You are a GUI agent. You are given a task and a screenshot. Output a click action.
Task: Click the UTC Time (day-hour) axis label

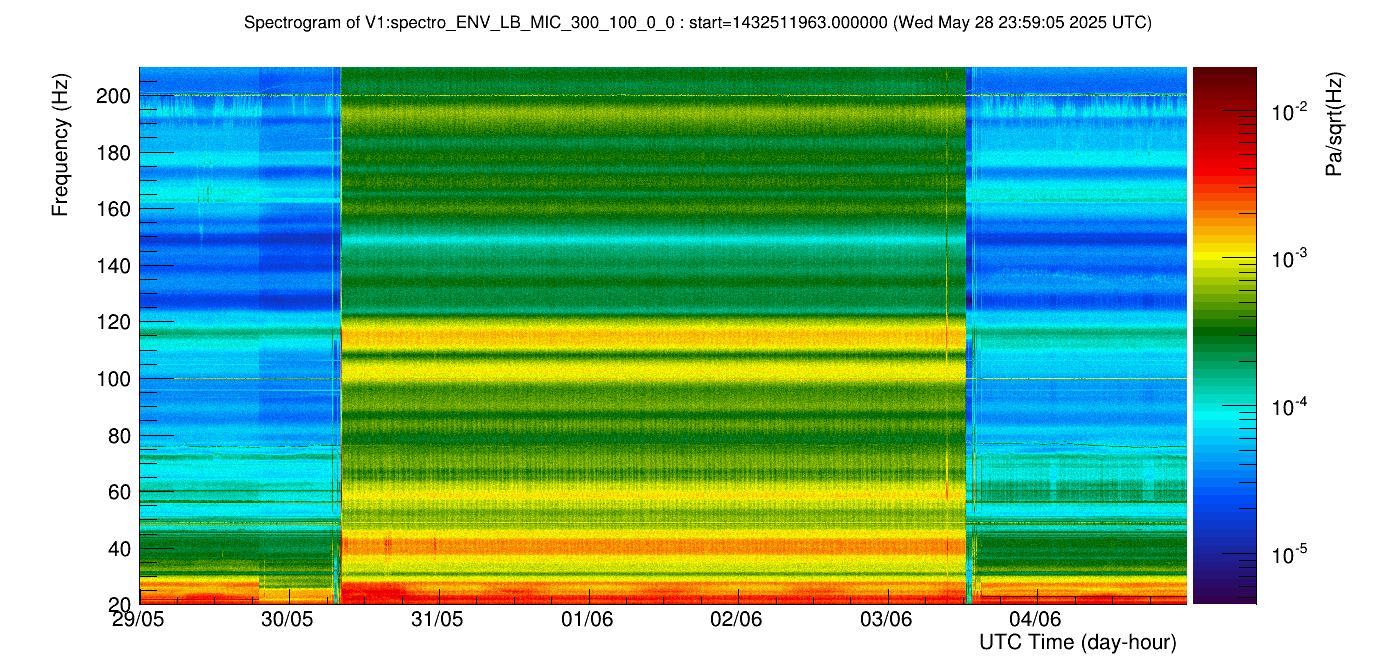click(1077, 642)
